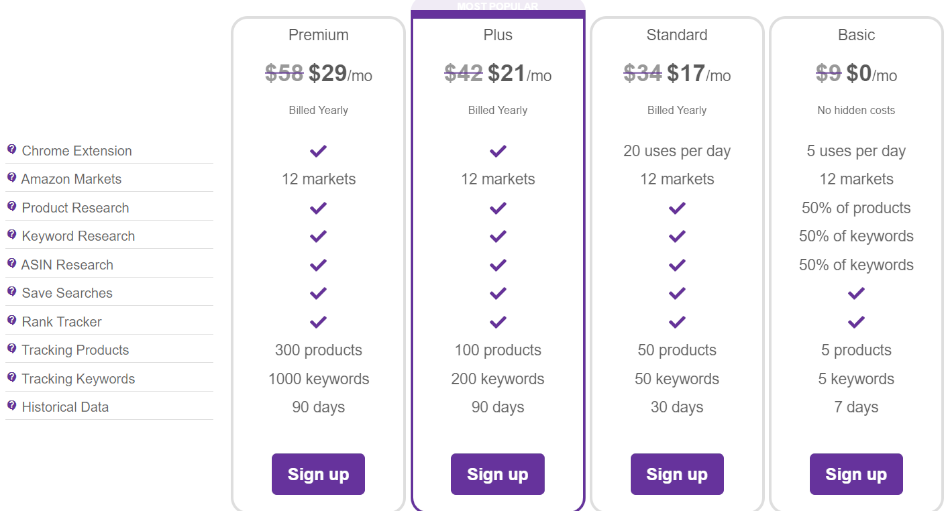This screenshot has width=950, height=511.
Task: Click help icon beside Historical Data
Action: 12,406
